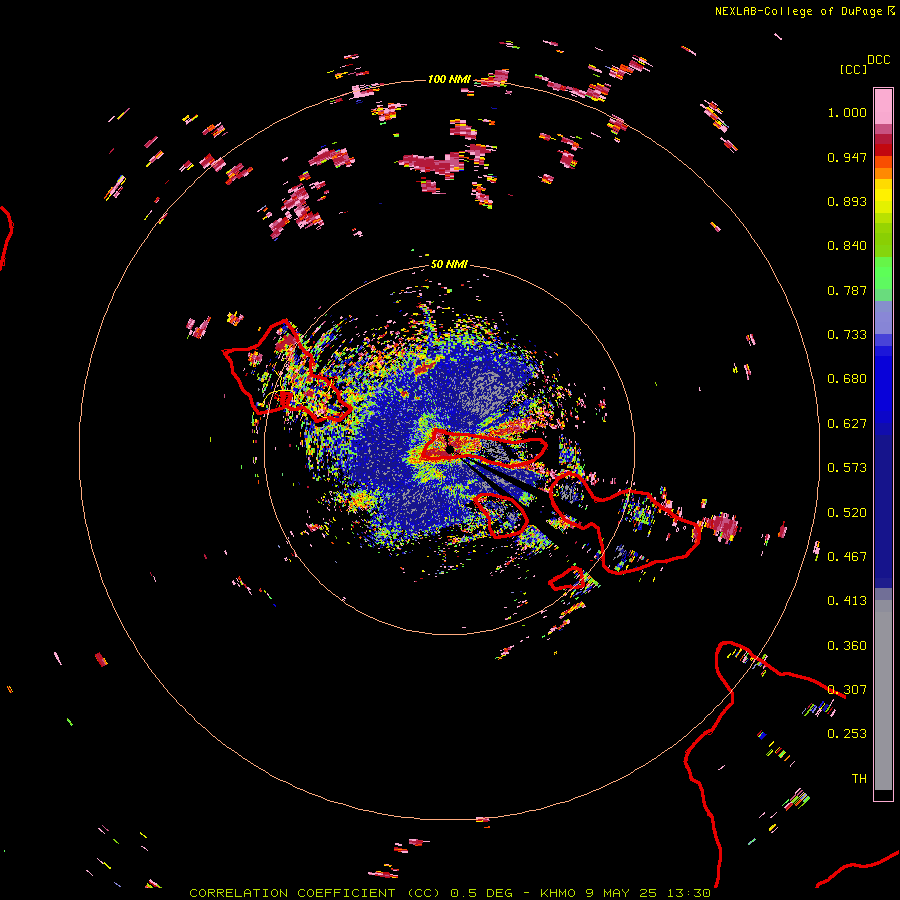Pick the light pink segment of the colorbar
This screenshot has width=900, height=900.
[883, 106]
